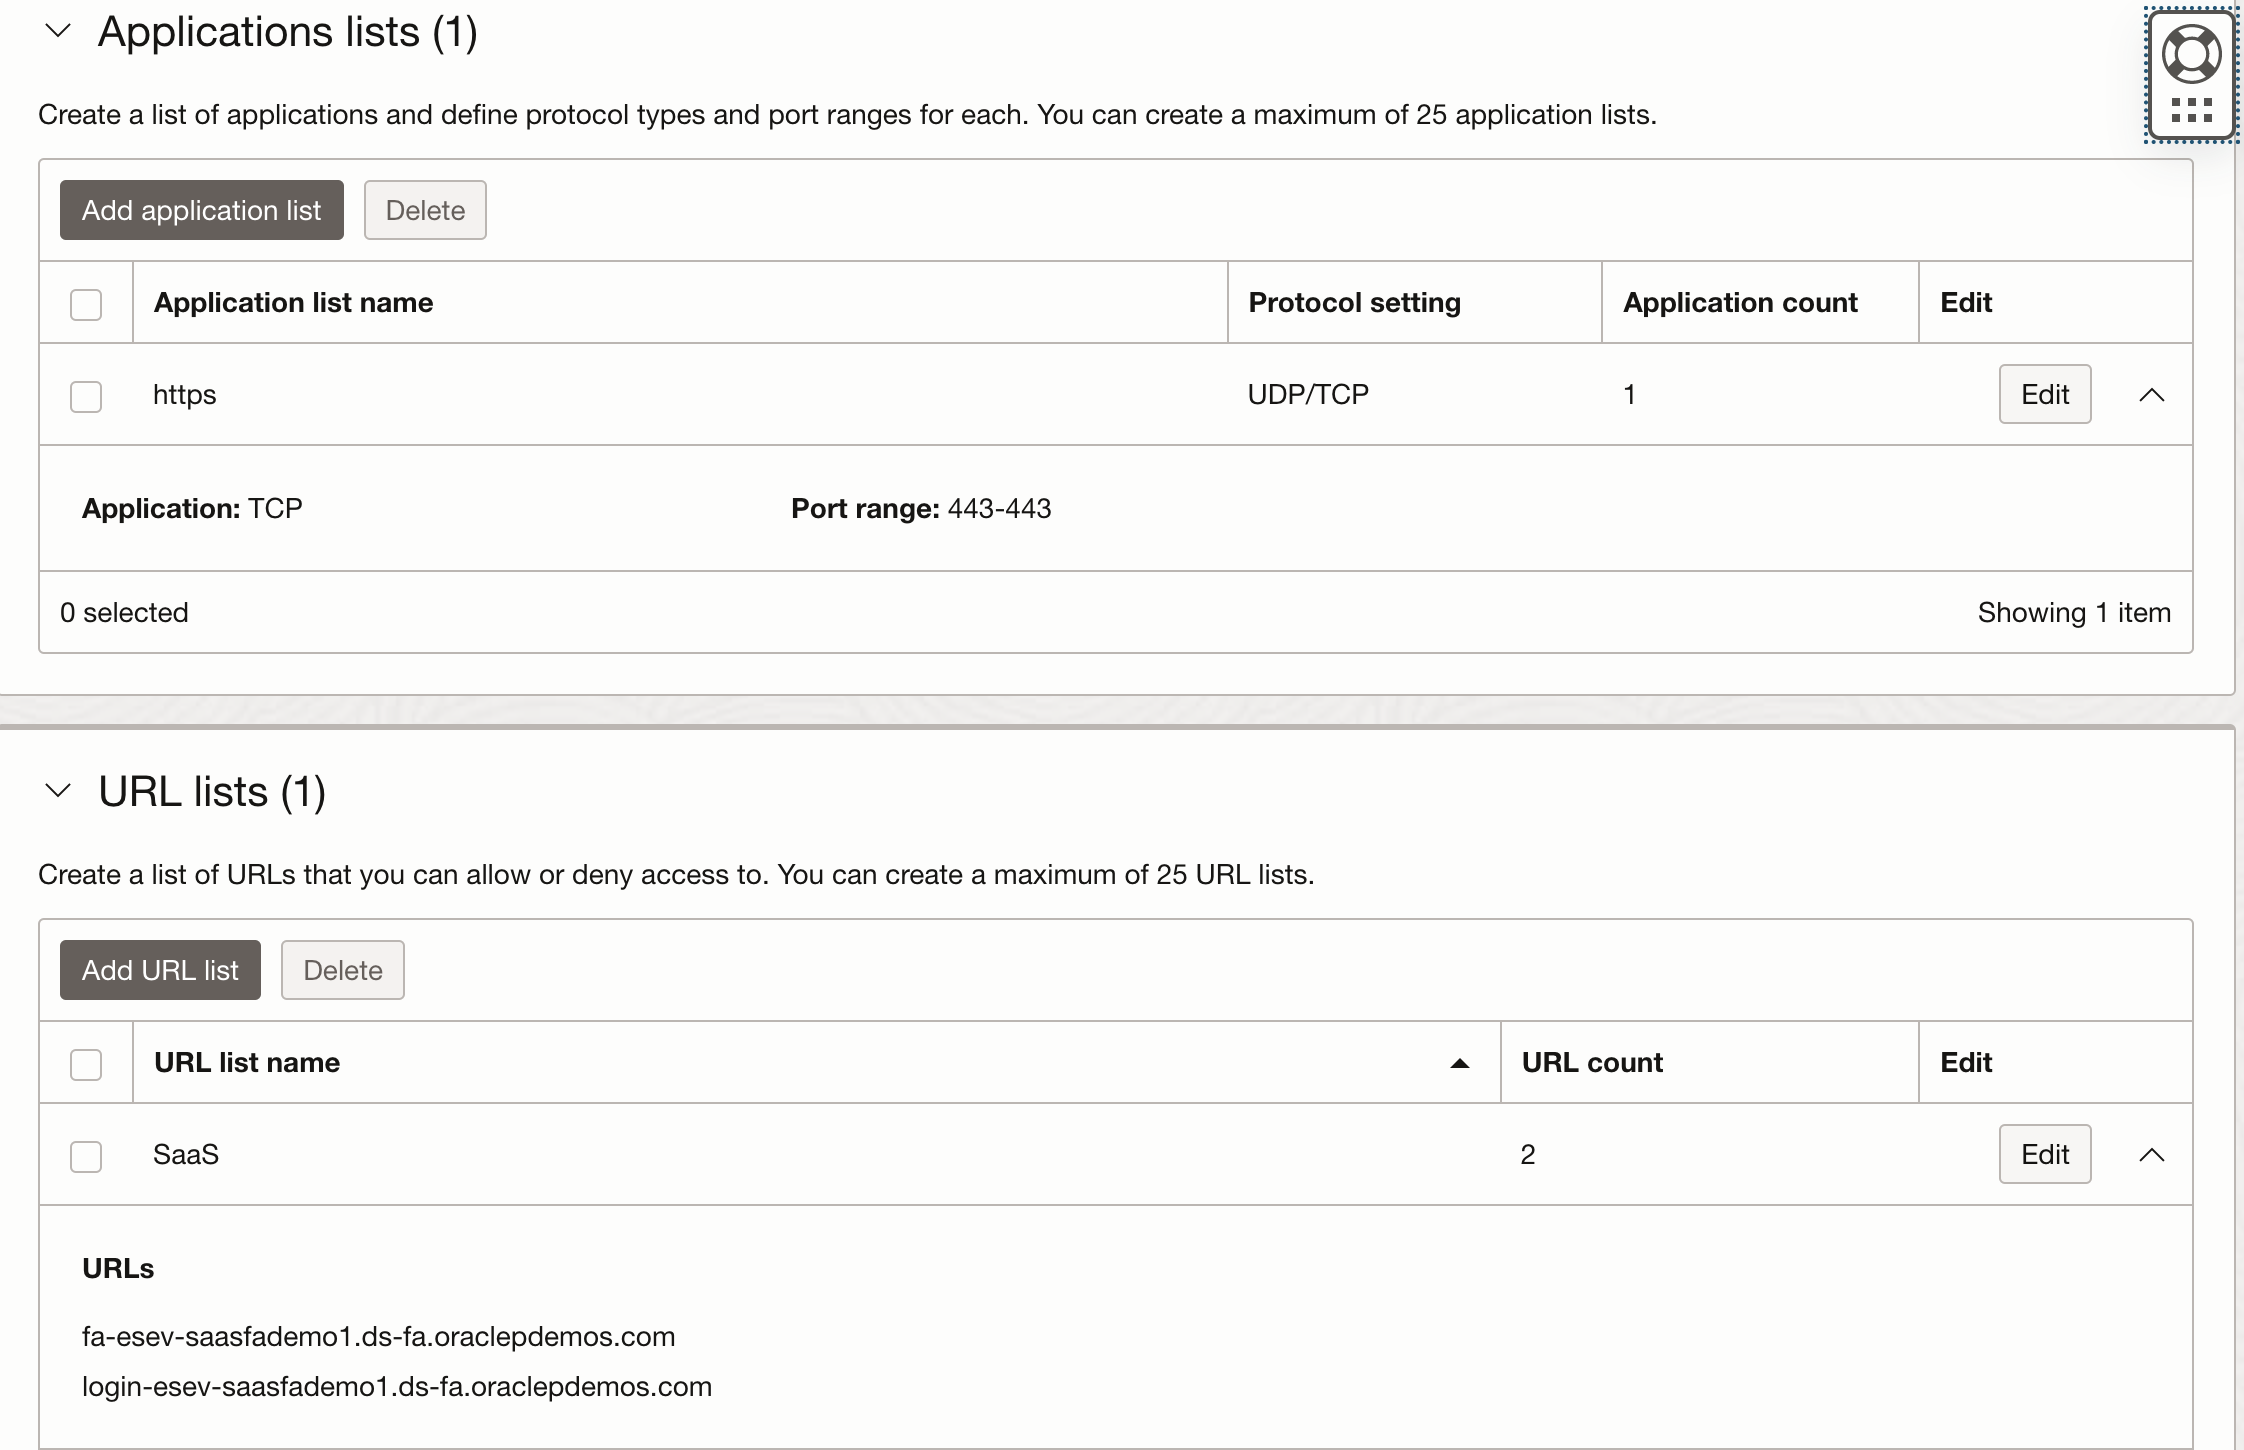
Task: Edit the SaaS URL list
Action: pos(2044,1154)
